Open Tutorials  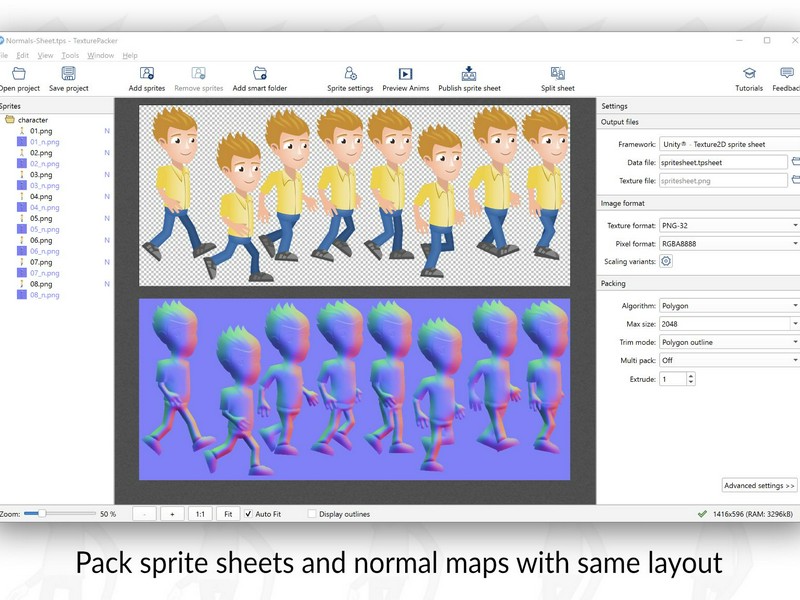tap(749, 73)
